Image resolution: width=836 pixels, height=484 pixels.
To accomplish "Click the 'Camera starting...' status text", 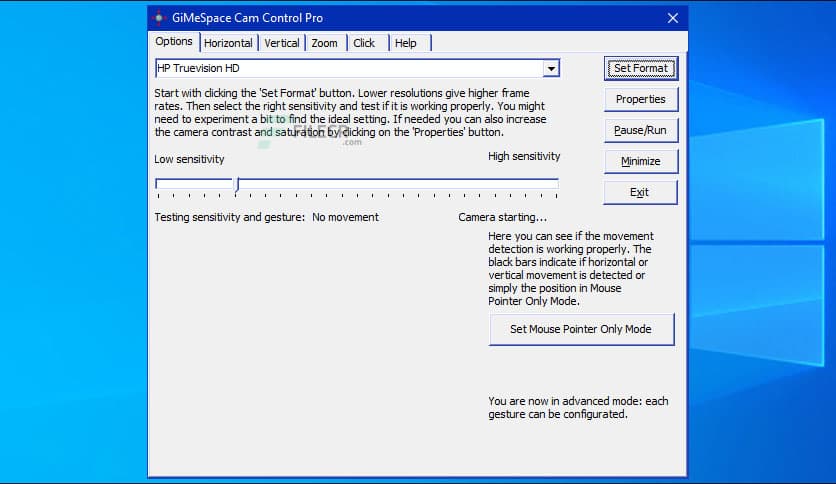I will 502,217.
